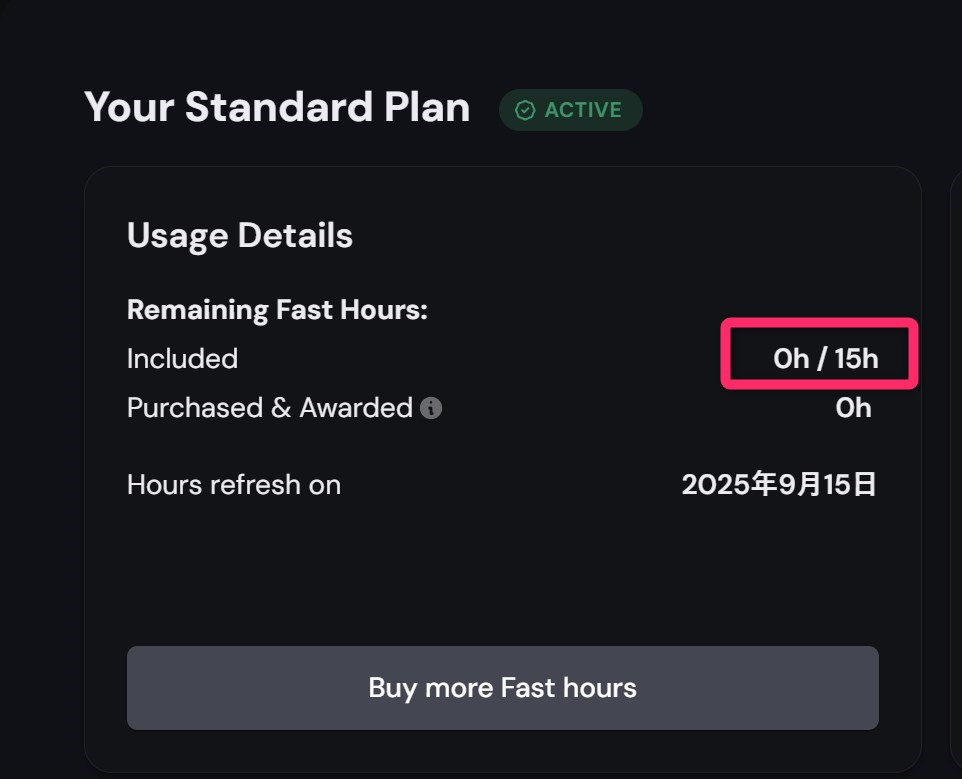This screenshot has height=779, width=962.
Task: Click the Buy more Fast hours button
Action: pos(502,688)
